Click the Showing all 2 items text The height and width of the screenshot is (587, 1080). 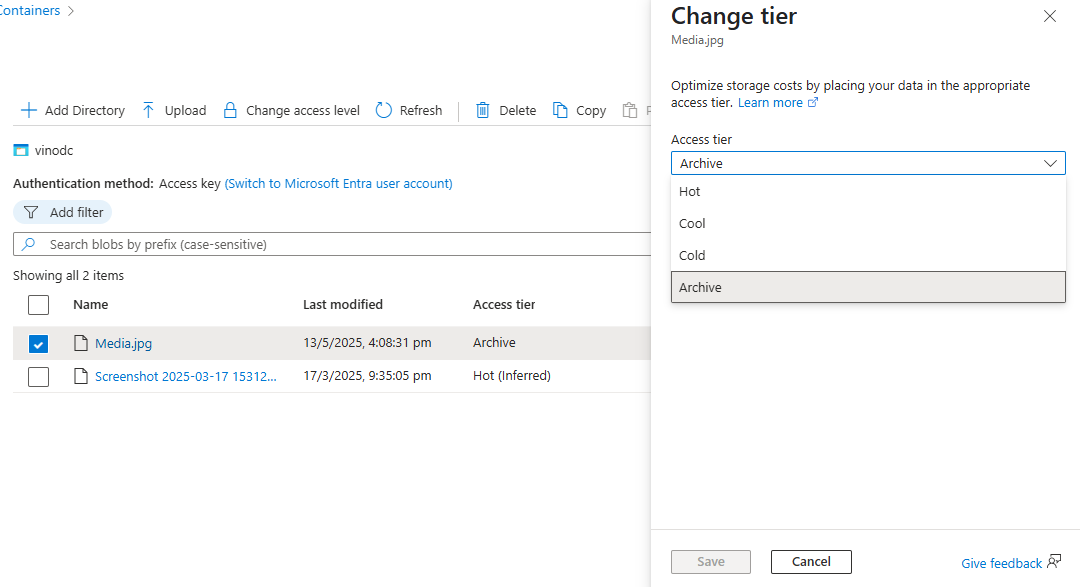68,276
